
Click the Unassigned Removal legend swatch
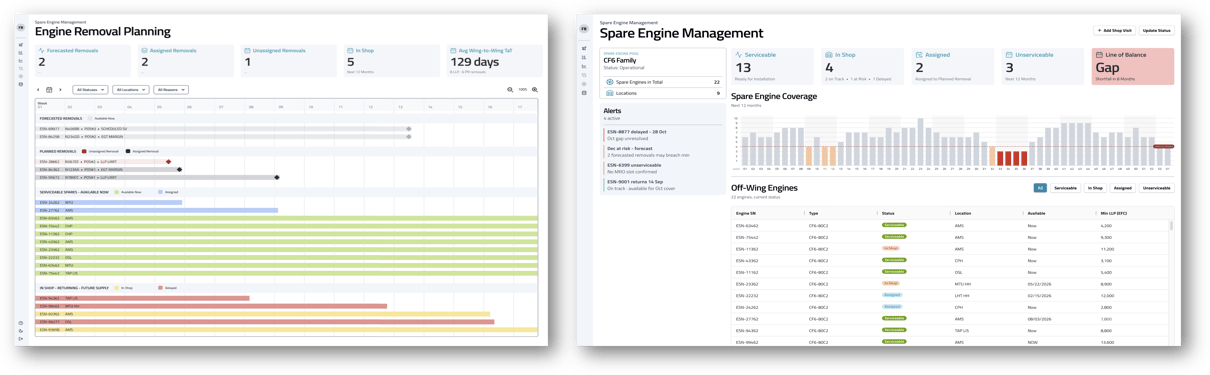pos(84,151)
